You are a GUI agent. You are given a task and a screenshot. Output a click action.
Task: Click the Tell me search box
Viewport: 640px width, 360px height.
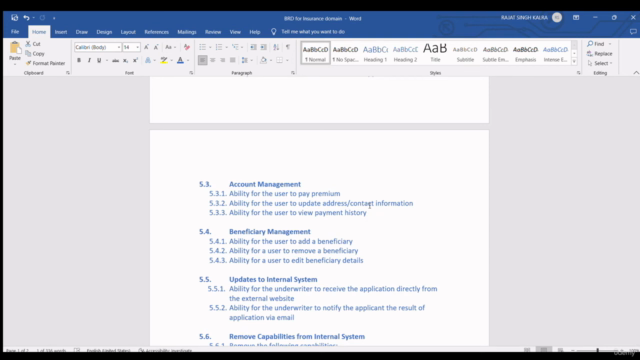[x=313, y=32]
